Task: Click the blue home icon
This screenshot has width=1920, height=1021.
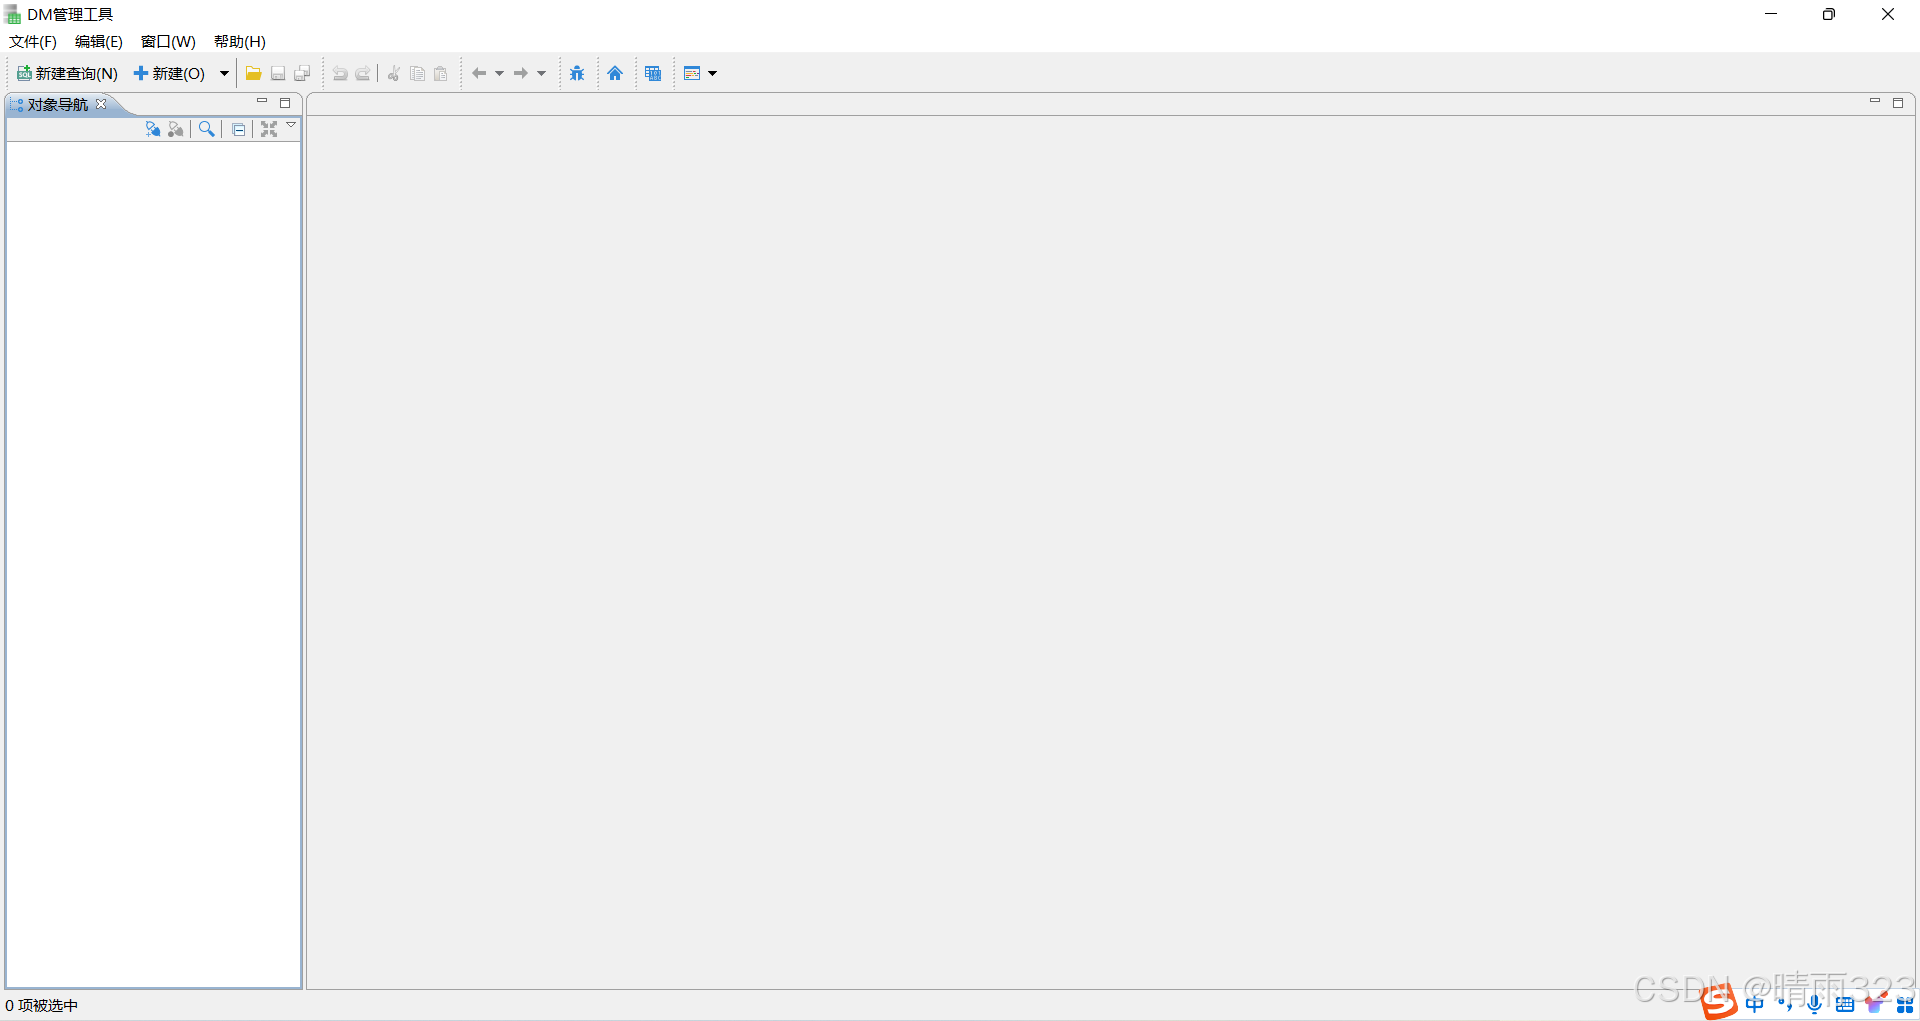Action: pyautogui.click(x=615, y=73)
